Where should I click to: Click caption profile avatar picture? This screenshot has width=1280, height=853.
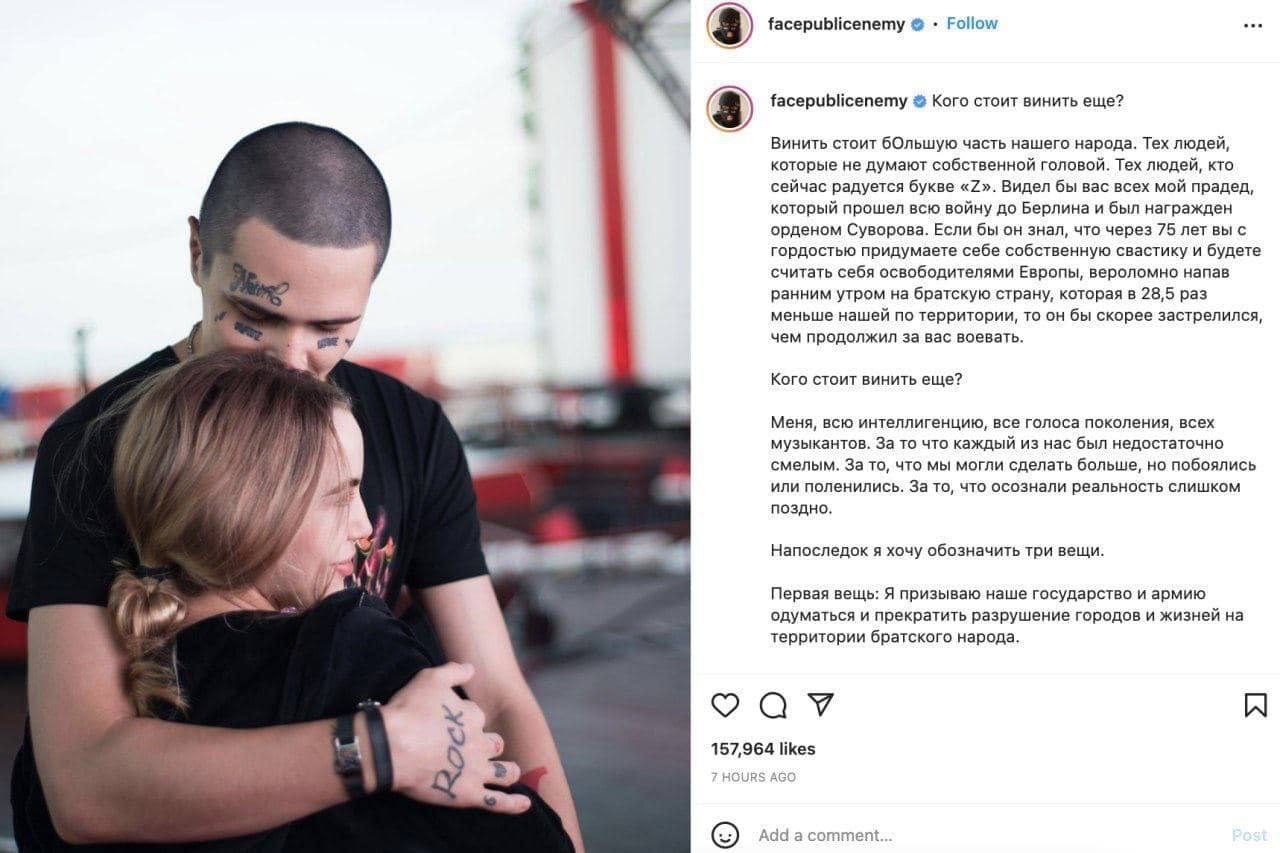pos(729,108)
